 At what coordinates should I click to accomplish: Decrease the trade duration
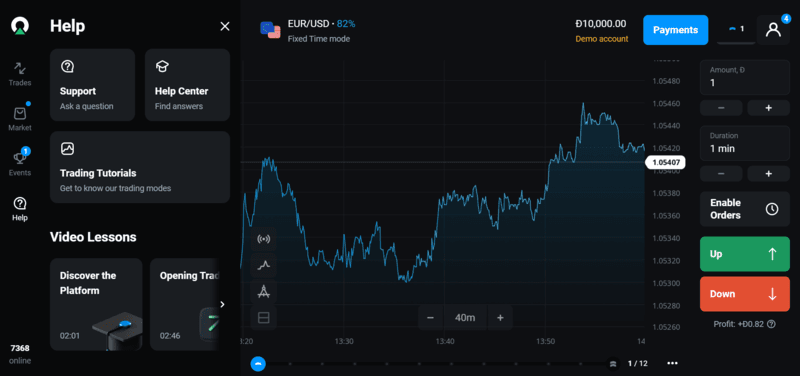click(721, 173)
